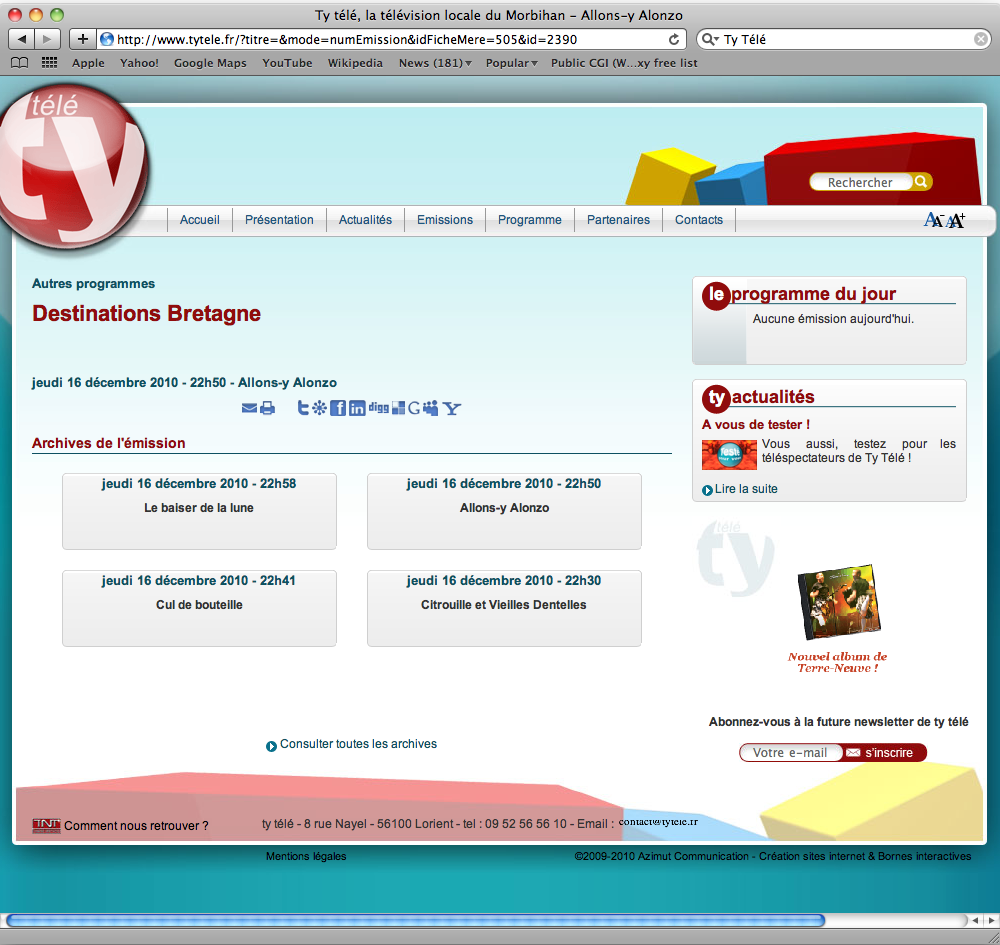Open the Actualités menu item
The width and height of the screenshot is (1000, 945).
click(365, 219)
